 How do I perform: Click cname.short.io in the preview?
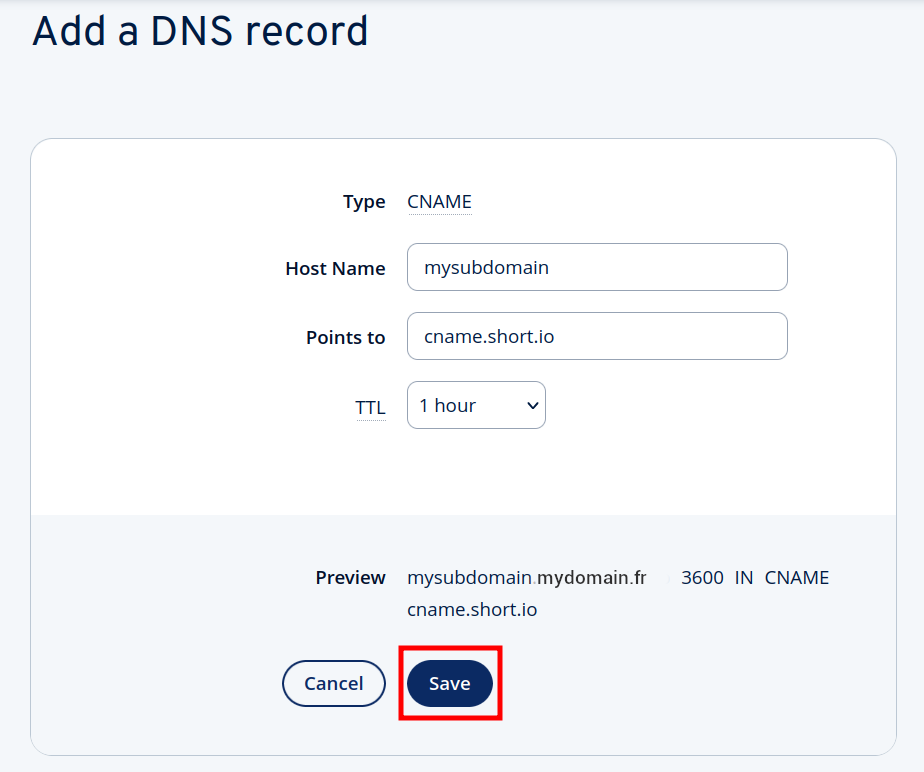(x=472, y=609)
